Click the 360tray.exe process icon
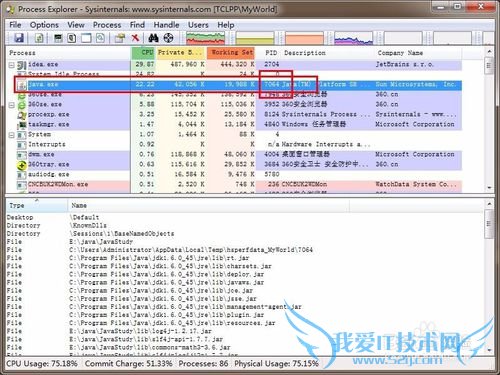This screenshot has height=375, width=500. [x=22, y=165]
